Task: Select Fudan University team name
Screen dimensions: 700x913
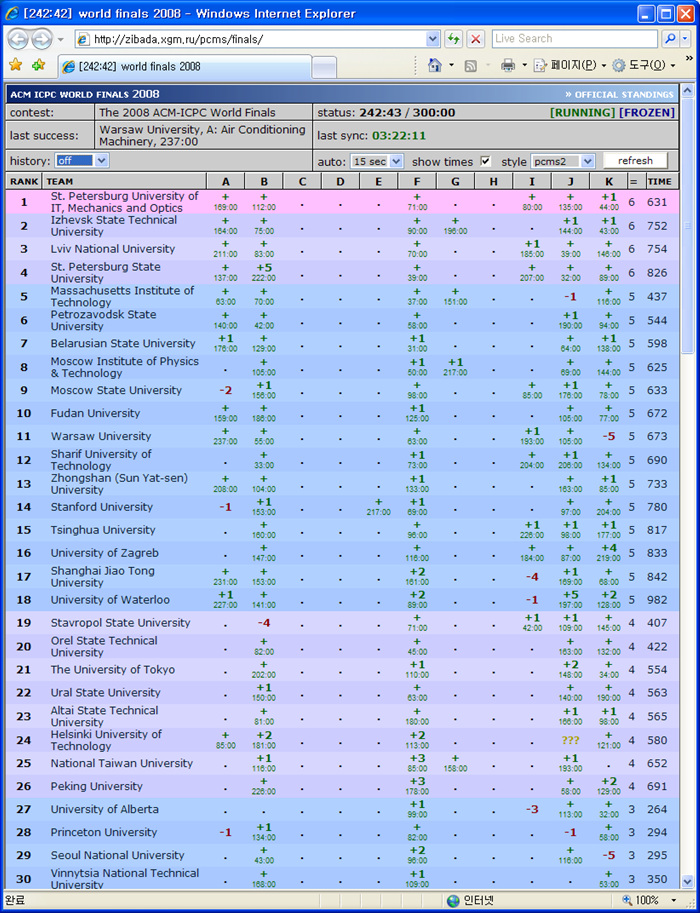Action: (95, 413)
